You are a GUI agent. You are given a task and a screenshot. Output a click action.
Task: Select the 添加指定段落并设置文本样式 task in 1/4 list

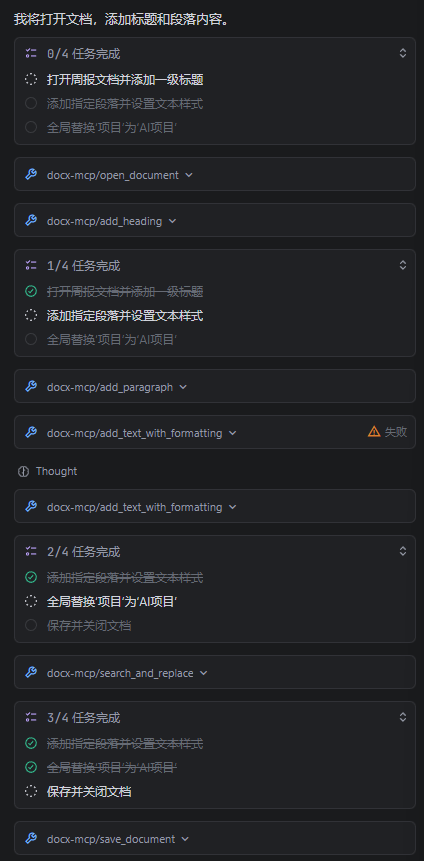point(125,316)
